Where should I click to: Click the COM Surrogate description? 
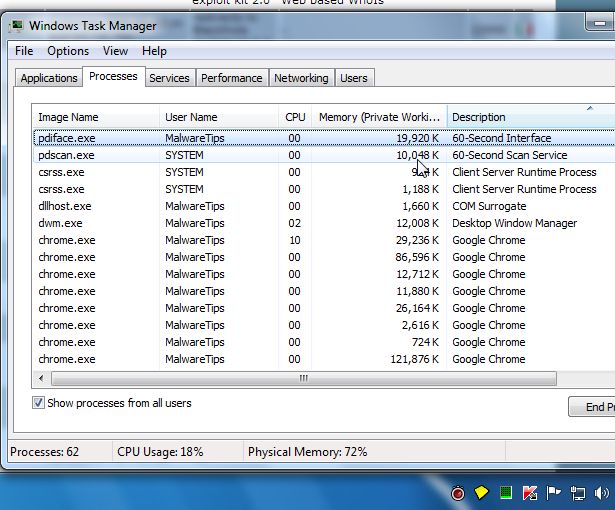click(489, 206)
